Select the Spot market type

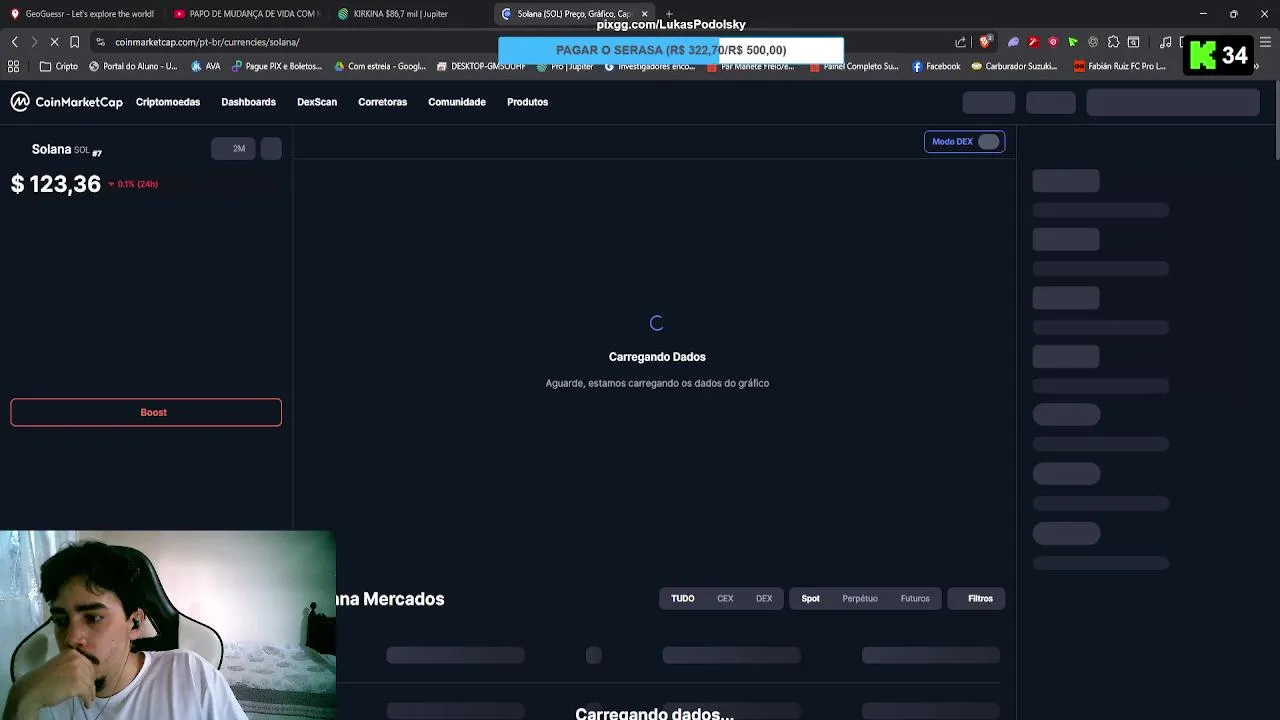(810, 599)
